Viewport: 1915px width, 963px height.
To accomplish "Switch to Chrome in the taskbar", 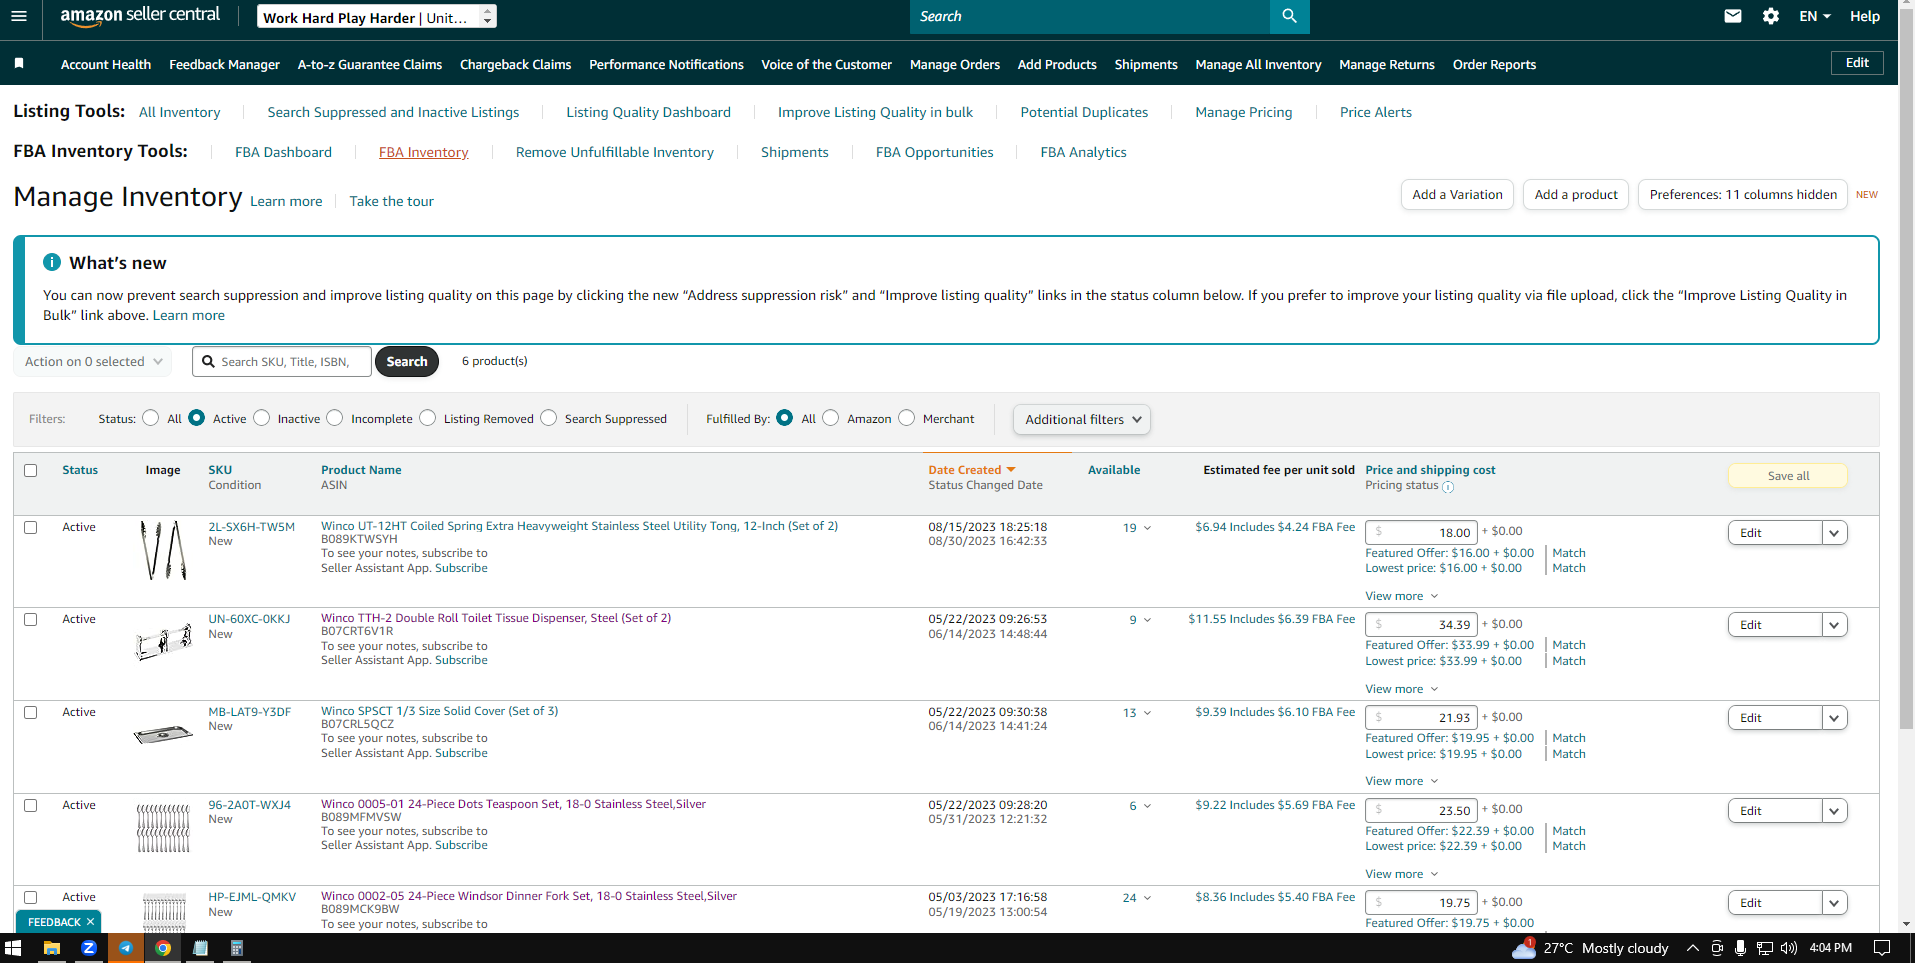I will tap(163, 948).
